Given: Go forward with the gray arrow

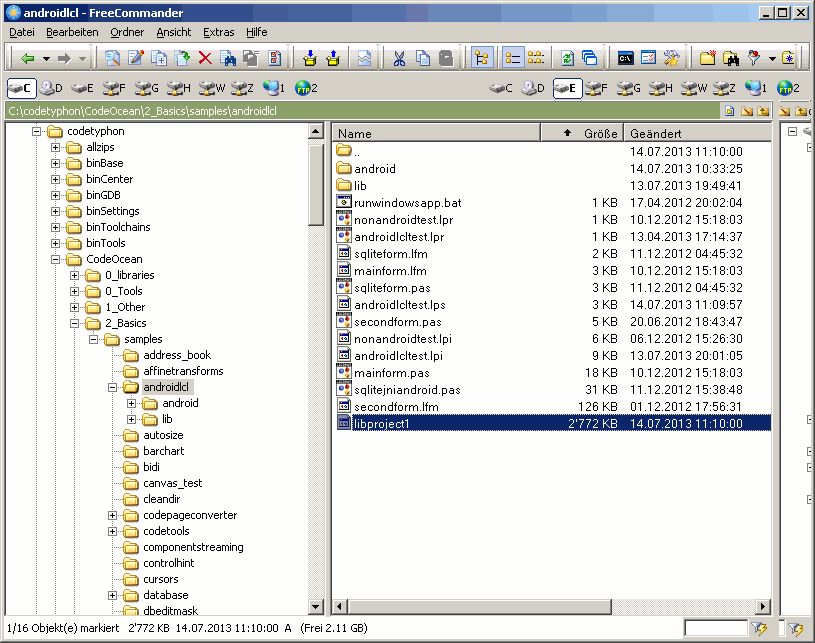Looking at the screenshot, I should 64,58.
